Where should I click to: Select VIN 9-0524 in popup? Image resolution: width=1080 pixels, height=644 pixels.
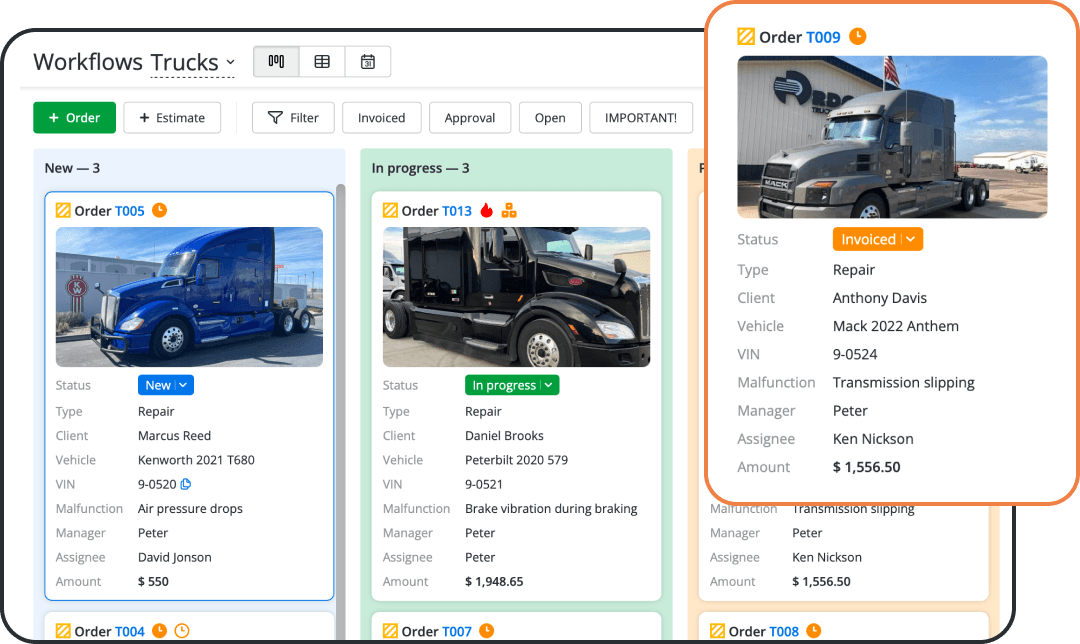click(855, 355)
